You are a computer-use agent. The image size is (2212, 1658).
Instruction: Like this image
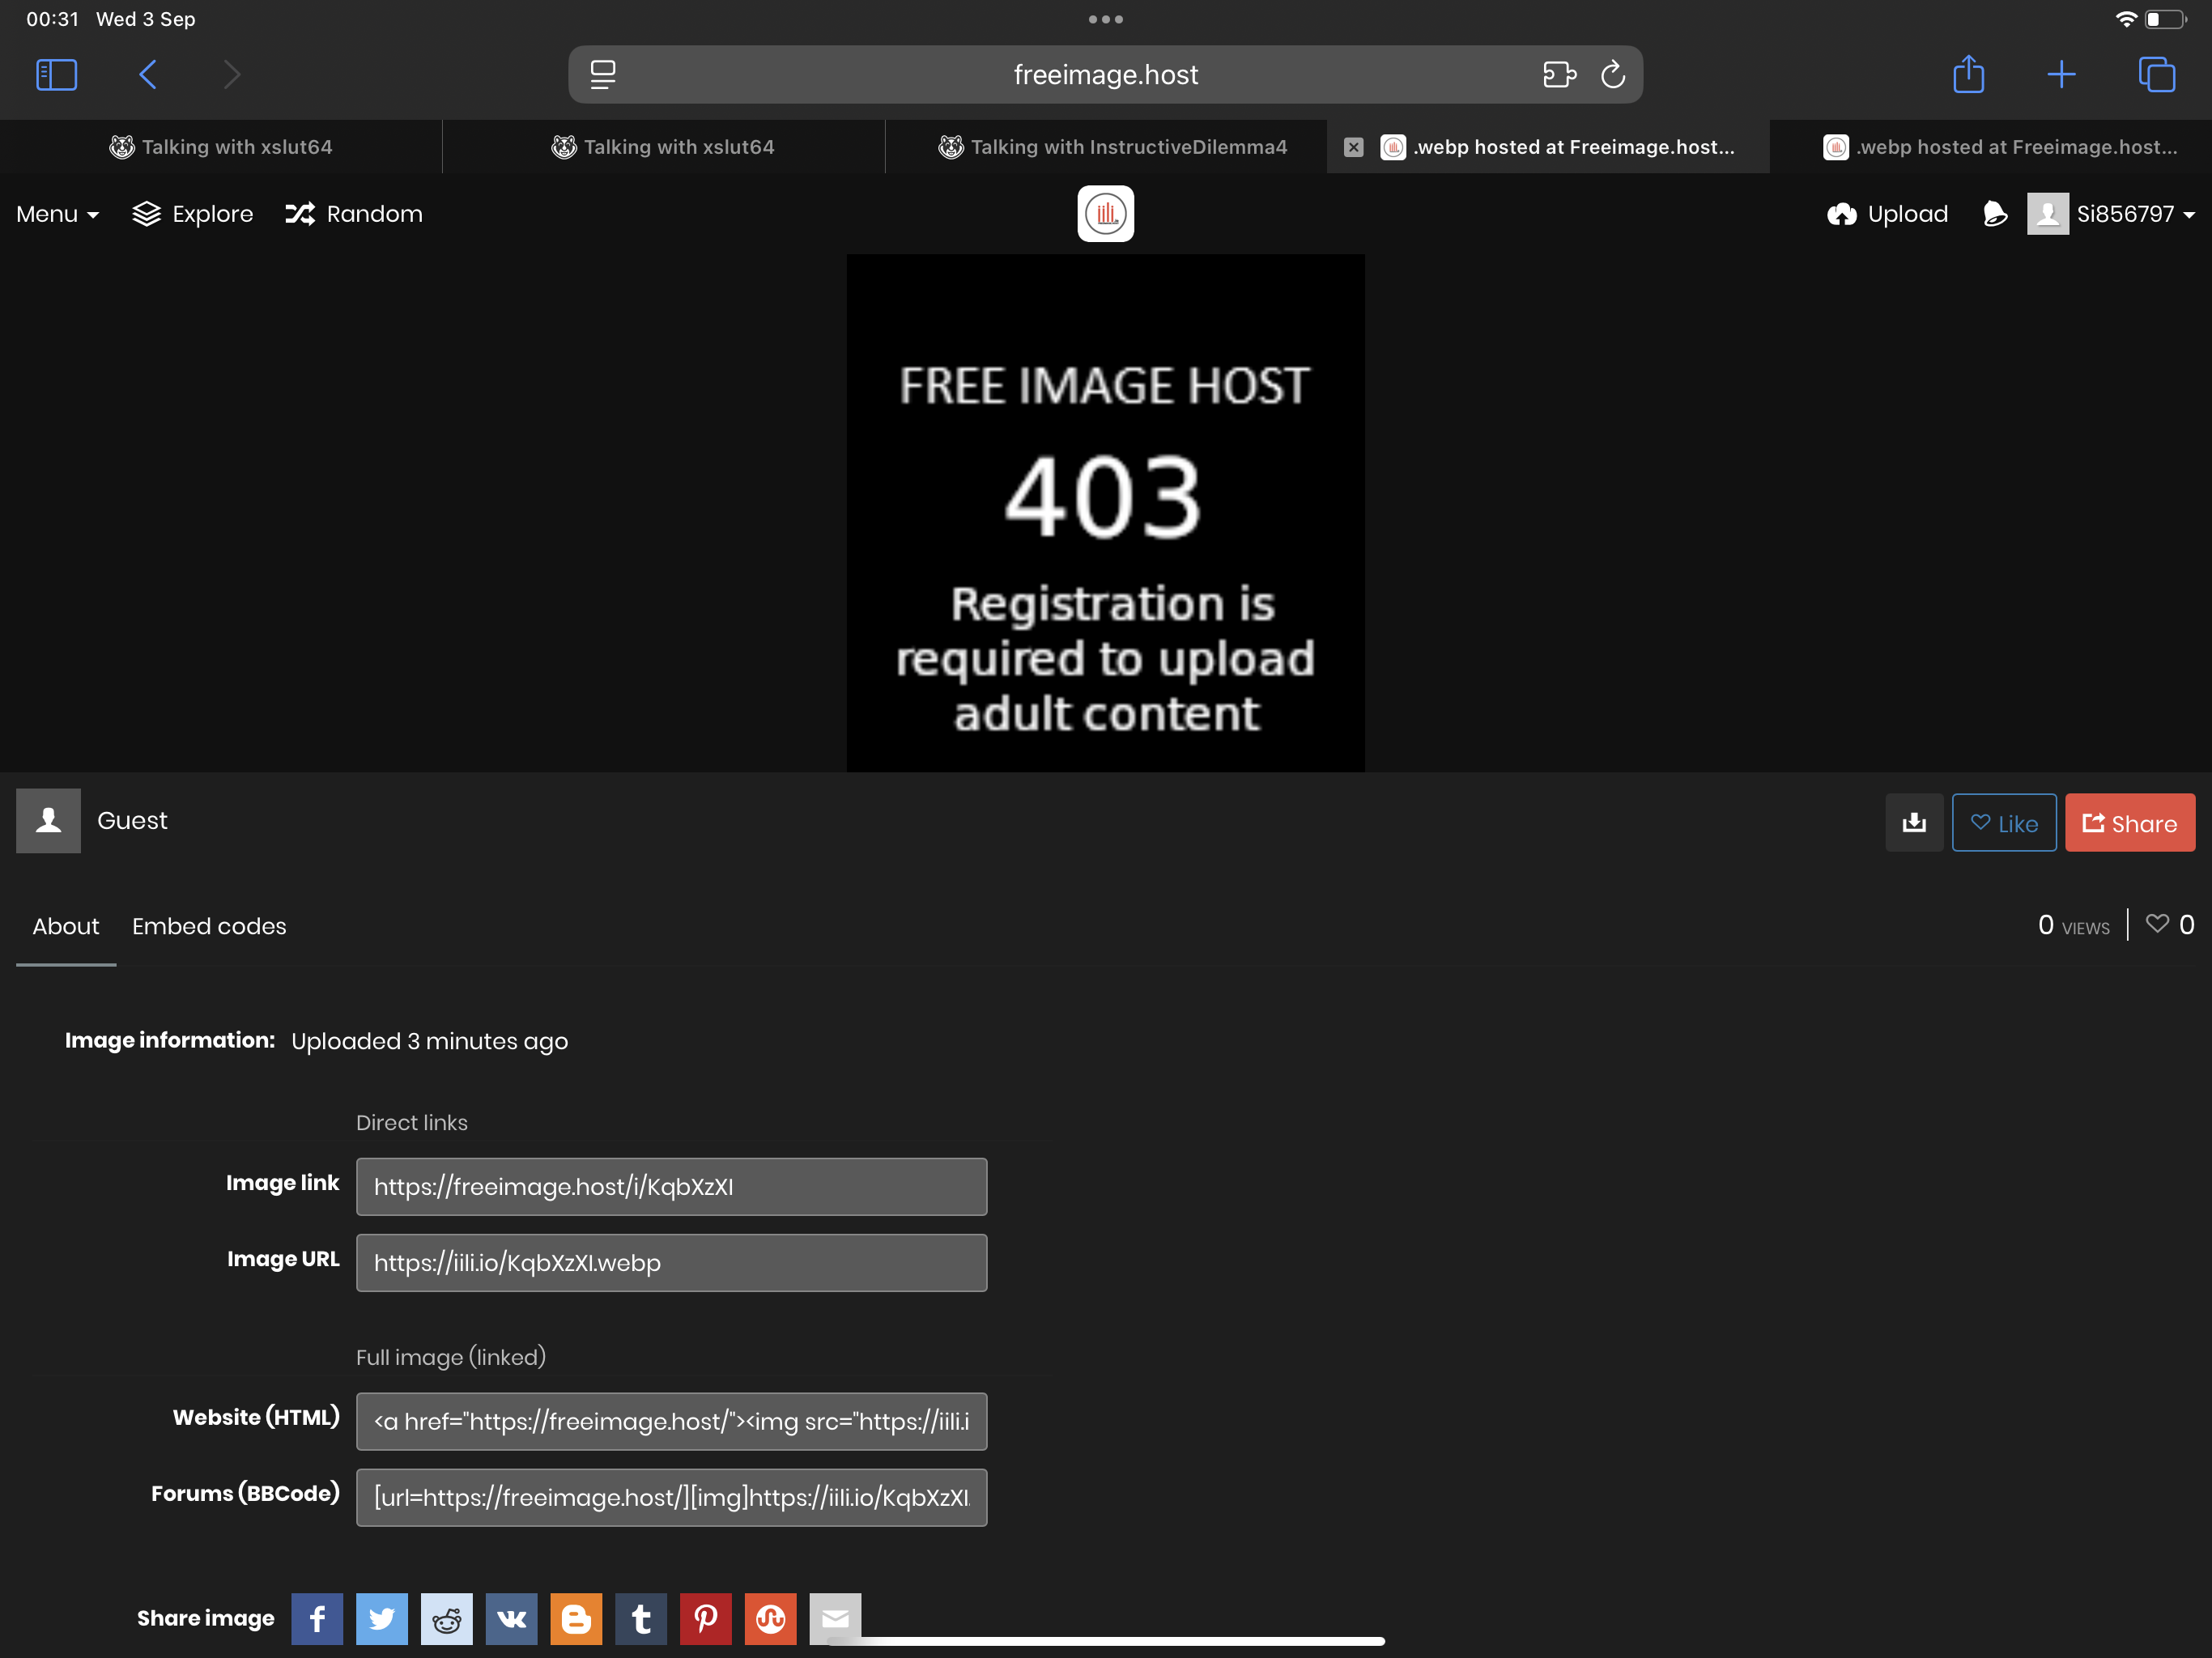tap(2004, 823)
